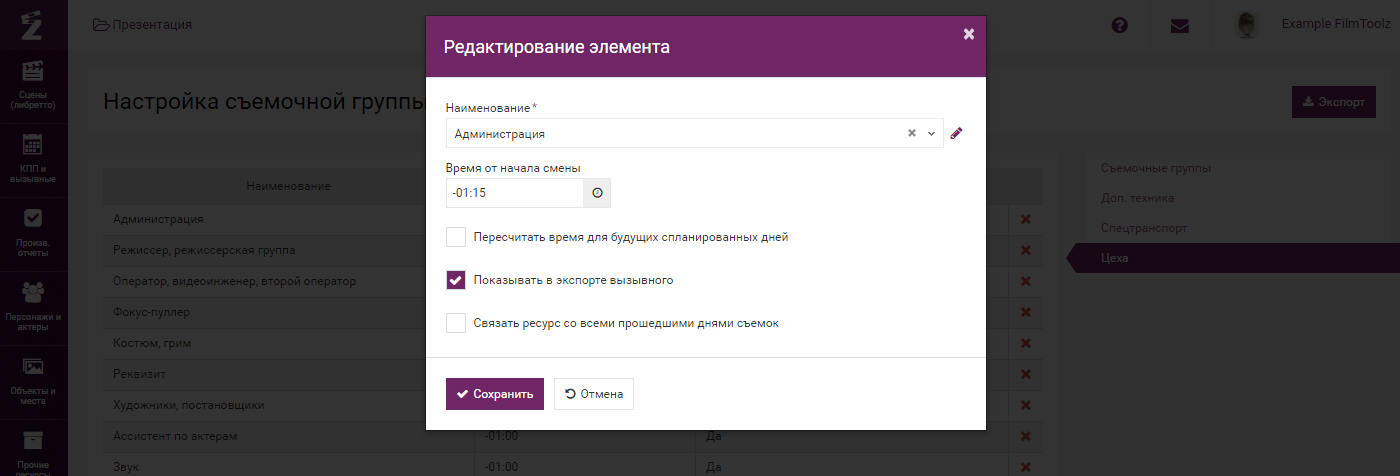Expand the Наименование dropdown arrow
The image size is (1400, 476).
[931, 133]
